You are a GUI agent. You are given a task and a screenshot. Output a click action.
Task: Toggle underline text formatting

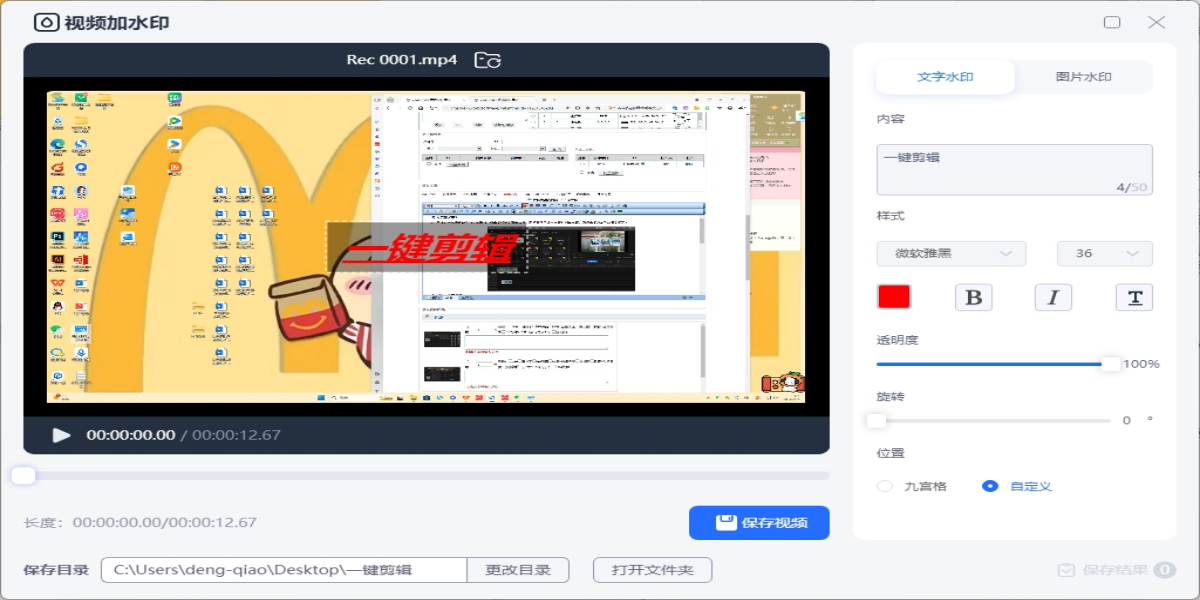click(x=1134, y=297)
